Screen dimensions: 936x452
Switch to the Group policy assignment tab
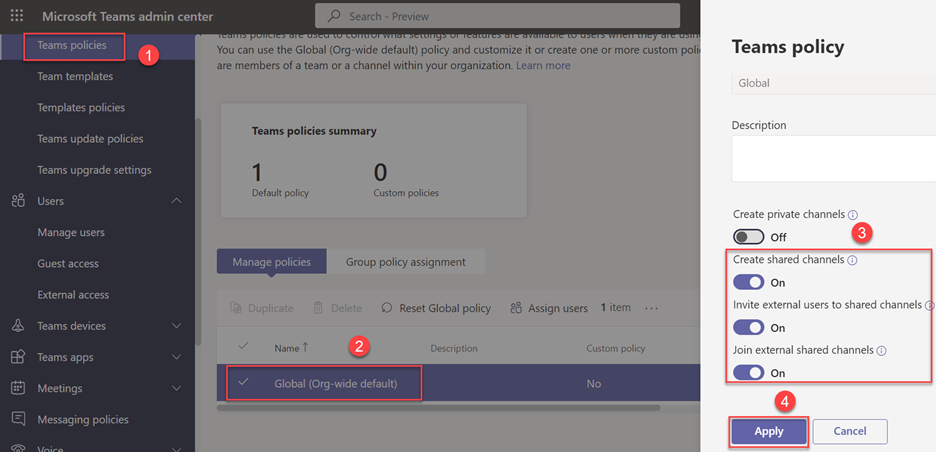coord(405,262)
